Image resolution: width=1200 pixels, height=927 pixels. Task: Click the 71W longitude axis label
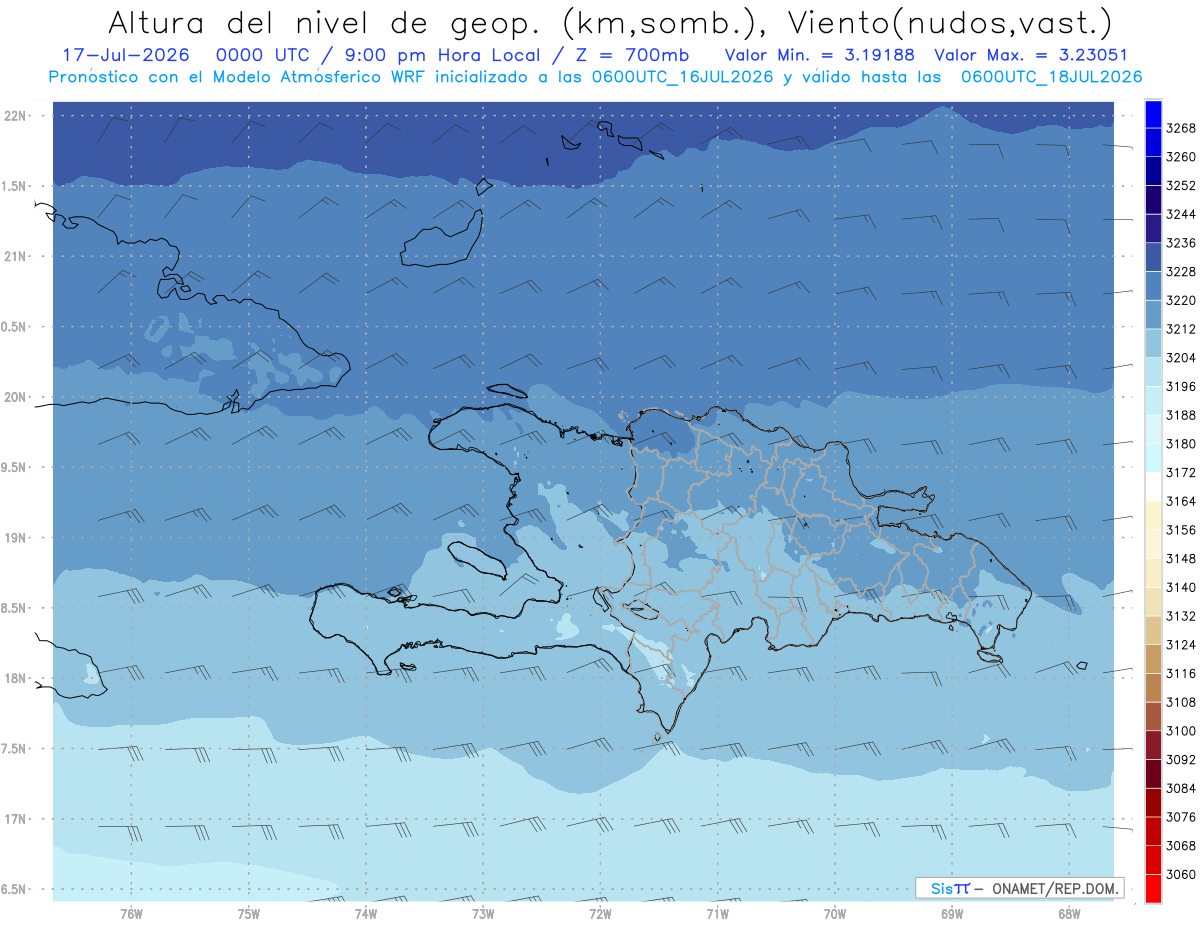coord(717,914)
